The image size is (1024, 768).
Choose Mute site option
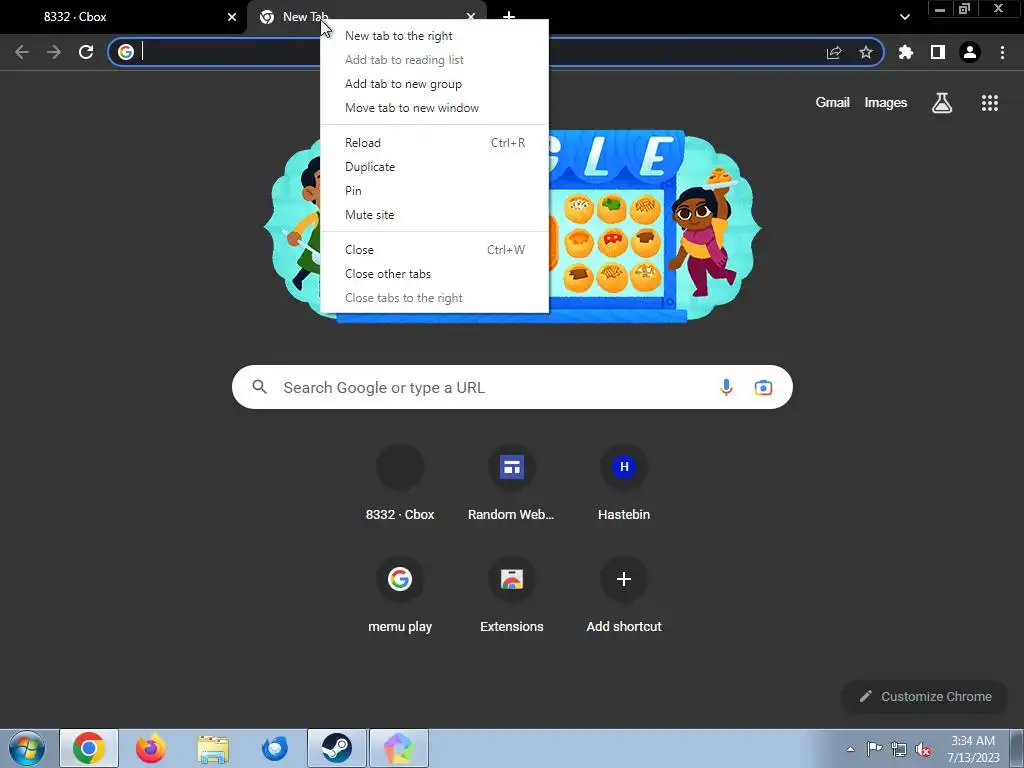pos(434,215)
